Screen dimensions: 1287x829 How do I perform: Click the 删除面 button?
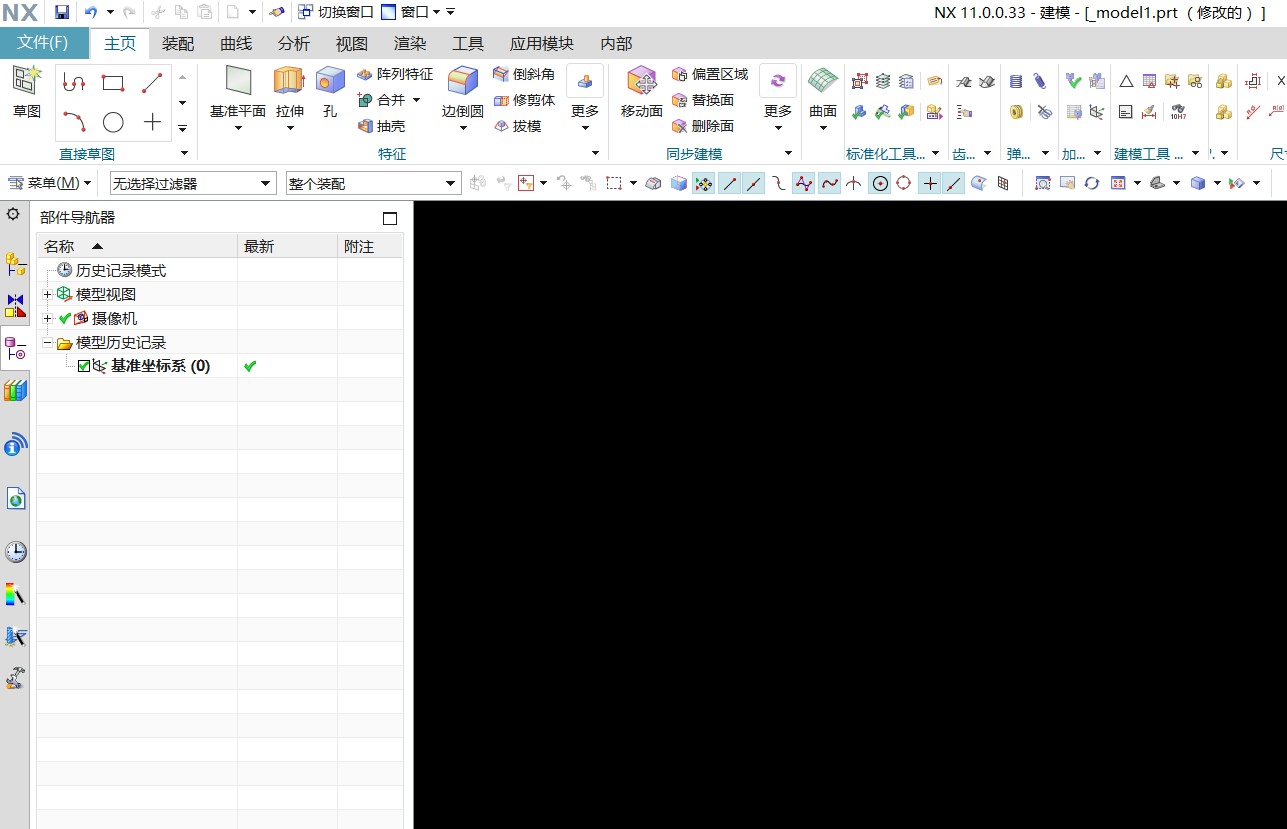click(x=703, y=126)
